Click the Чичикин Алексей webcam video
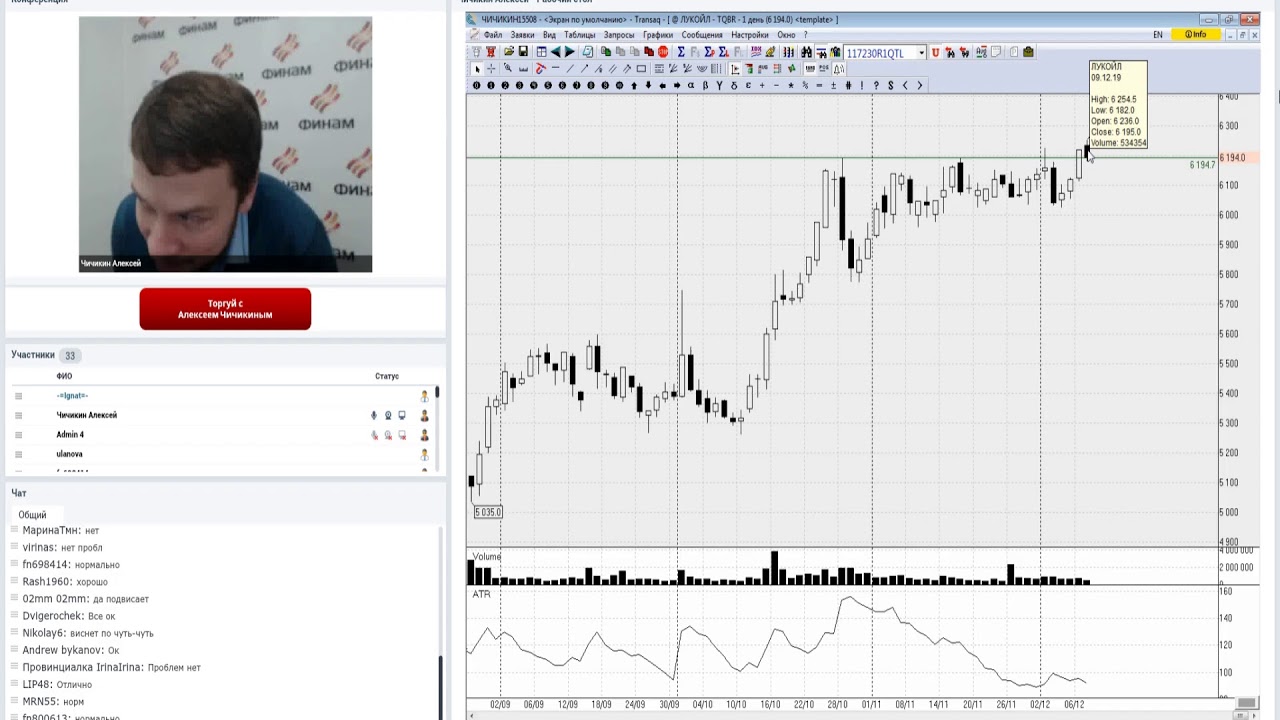Image resolution: width=1280 pixels, height=720 pixels. [x=225, y=144]
